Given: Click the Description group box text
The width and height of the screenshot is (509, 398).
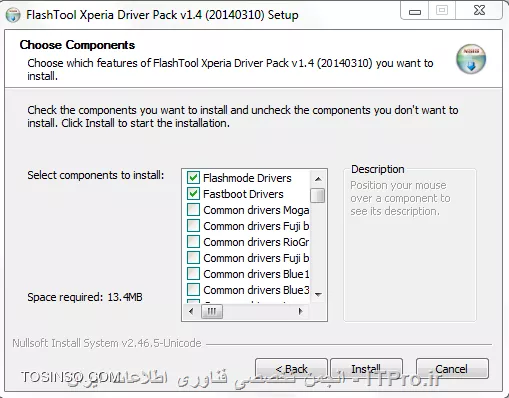Looking at the screenshot, I should click(400, 198).
